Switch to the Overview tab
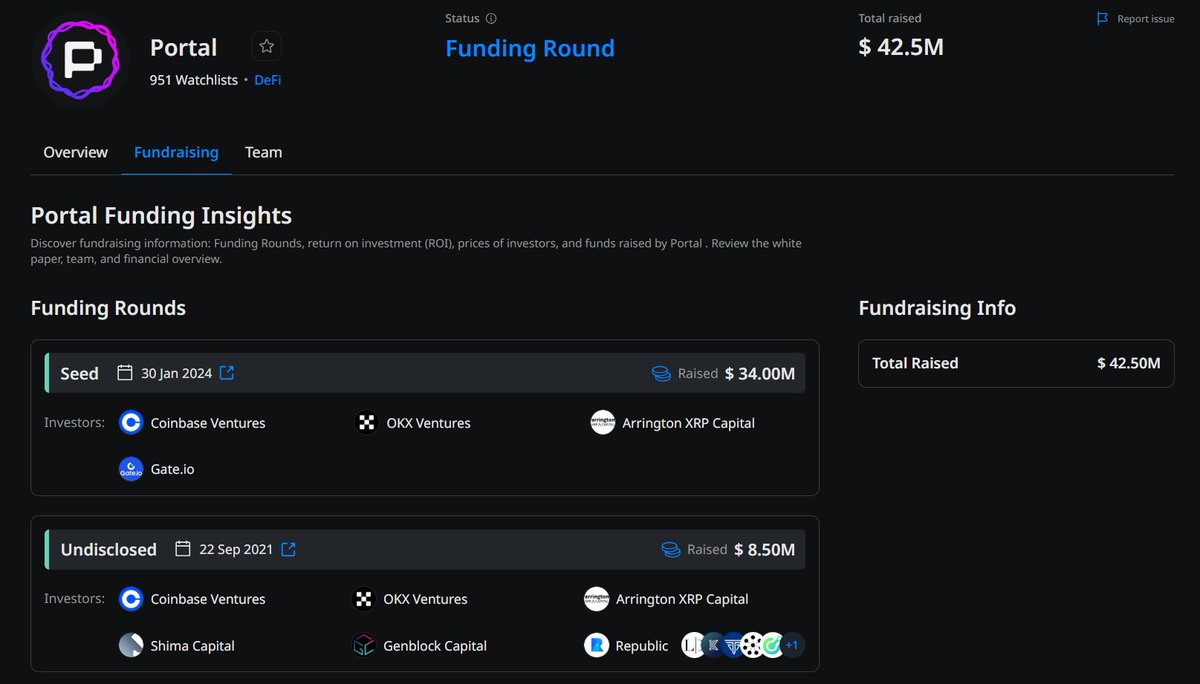 tap(75, 152)
